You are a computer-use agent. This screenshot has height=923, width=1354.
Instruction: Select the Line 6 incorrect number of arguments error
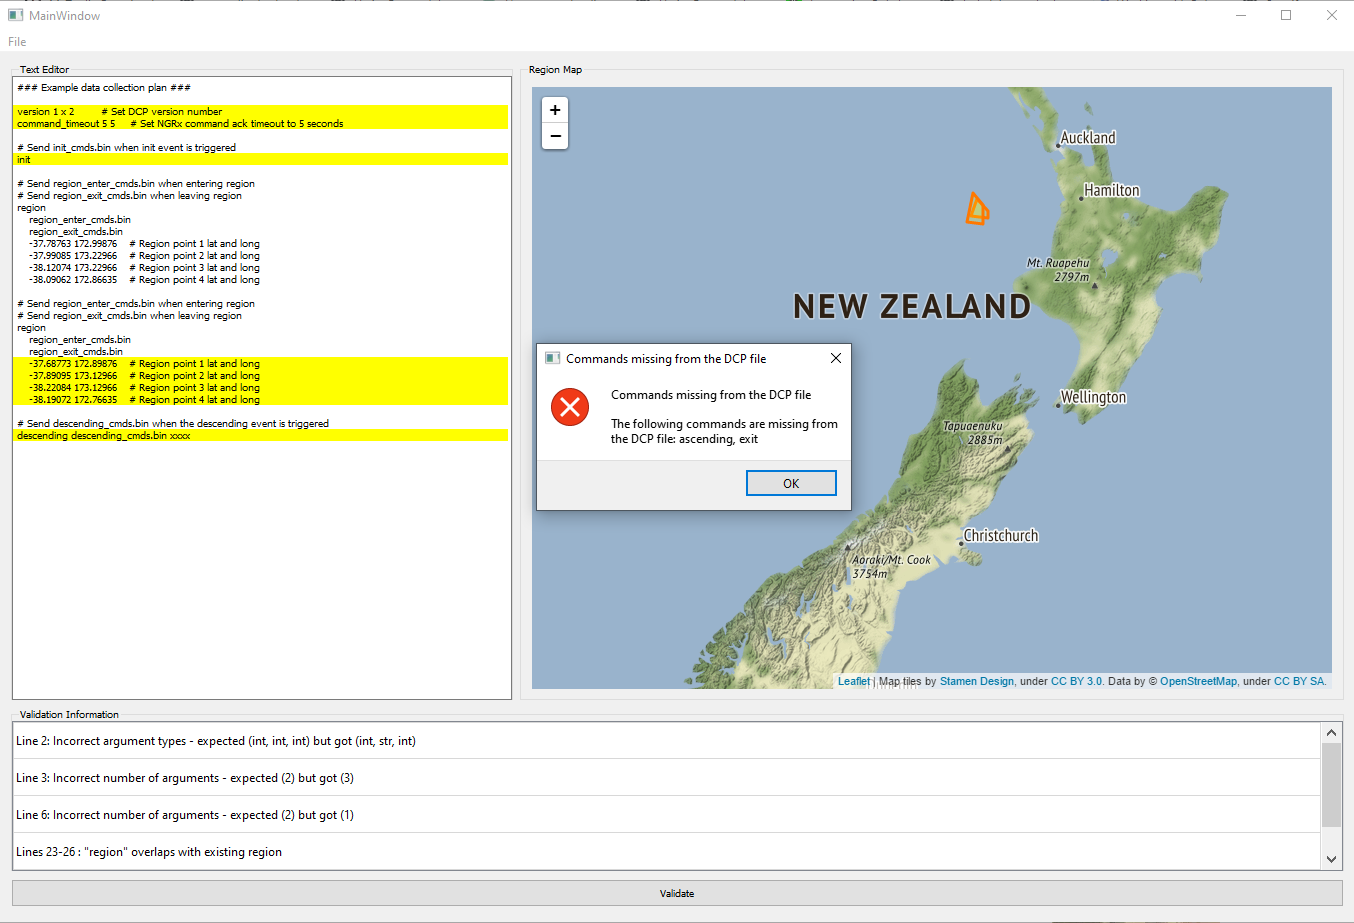coord(667,815)
